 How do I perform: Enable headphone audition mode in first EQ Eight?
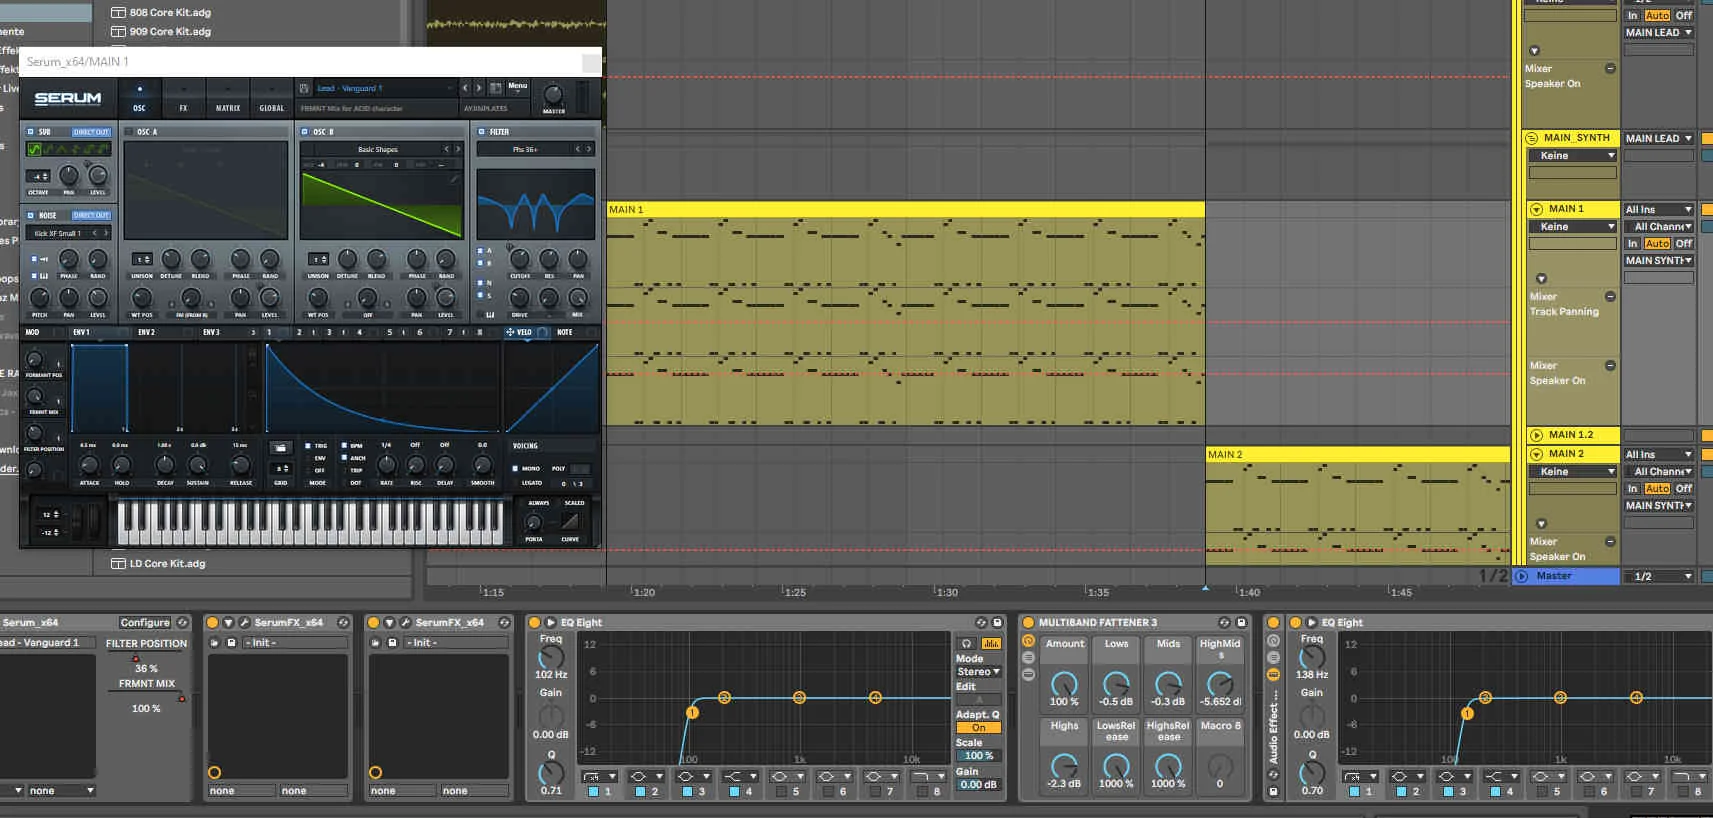(x=966, y=643)
